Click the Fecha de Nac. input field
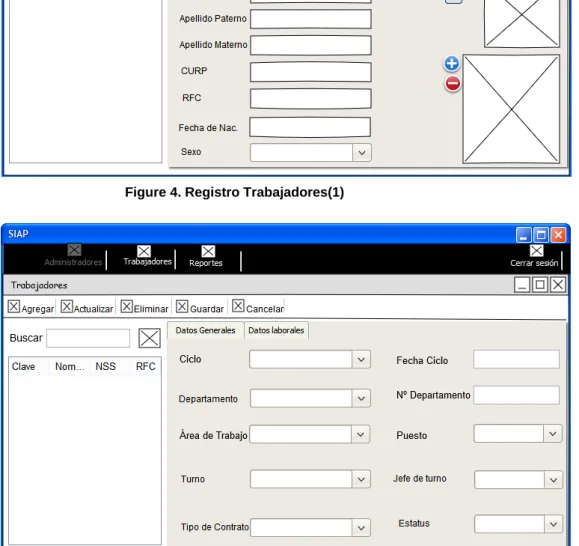Viewport: 579px width, 546px height. tap(310, 127)
